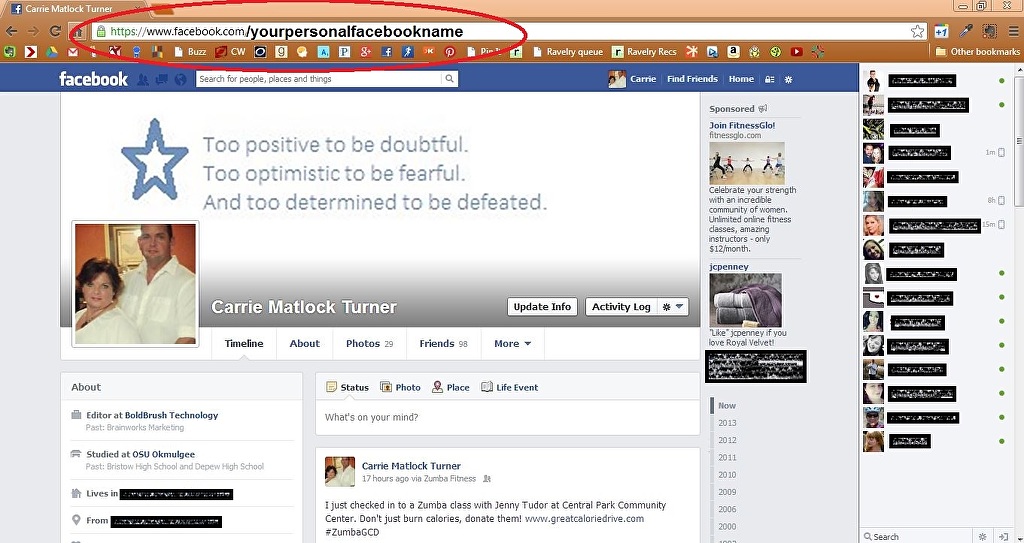
Task: Hide the chat sidebar with arrow icon
Action: (1004, 536)
